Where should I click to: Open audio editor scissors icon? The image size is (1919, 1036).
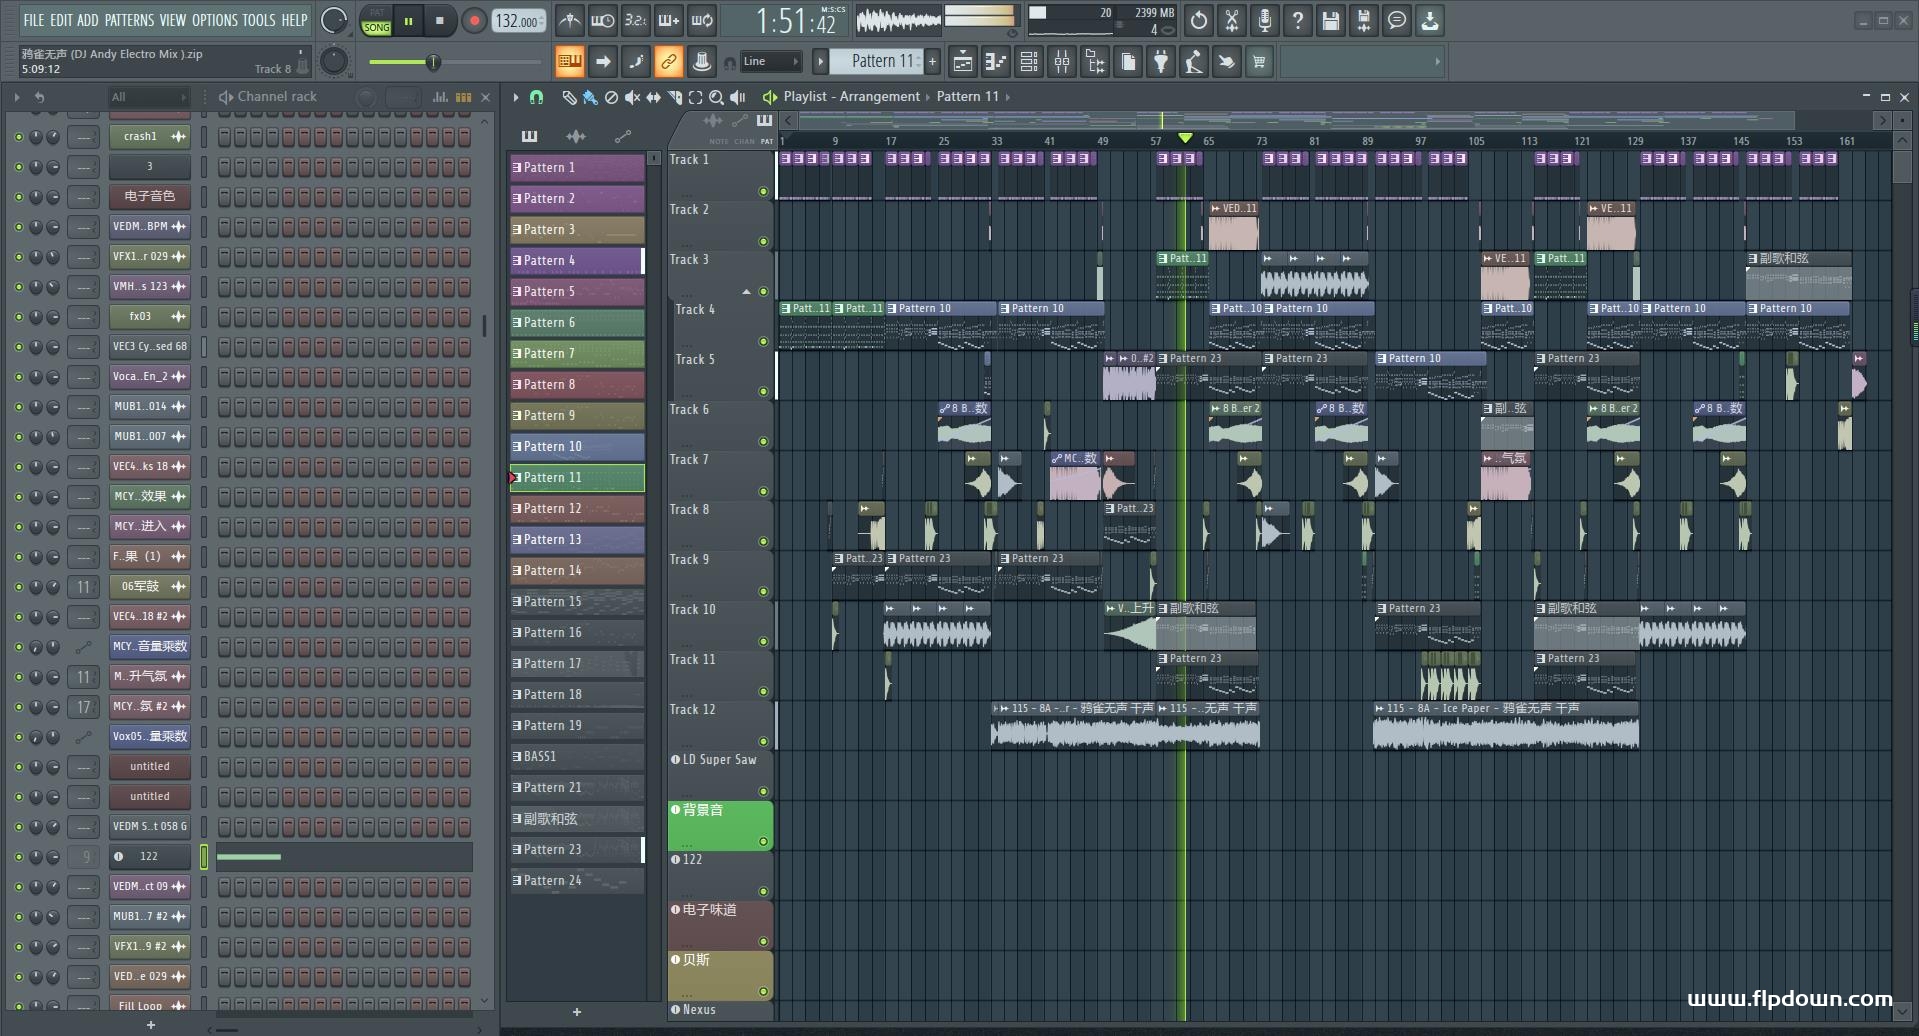click(1232, 20)
